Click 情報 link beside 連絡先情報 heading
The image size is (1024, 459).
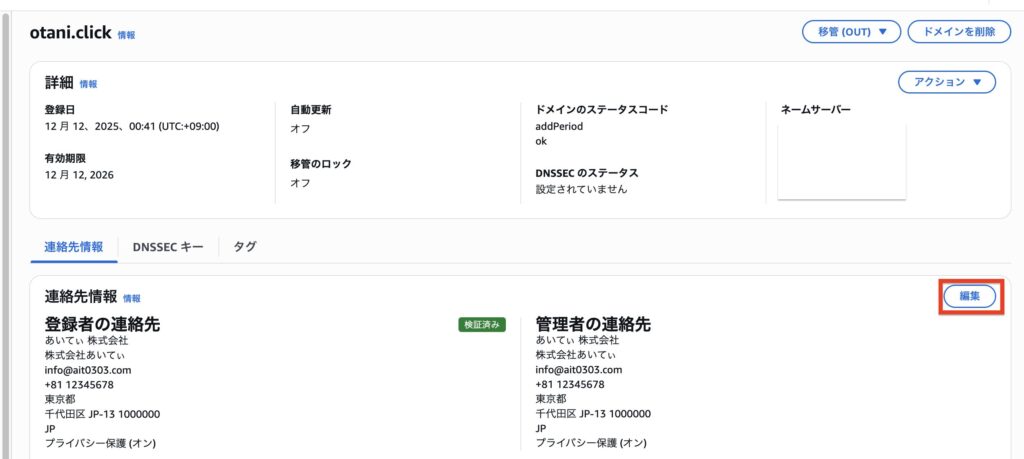132,298
